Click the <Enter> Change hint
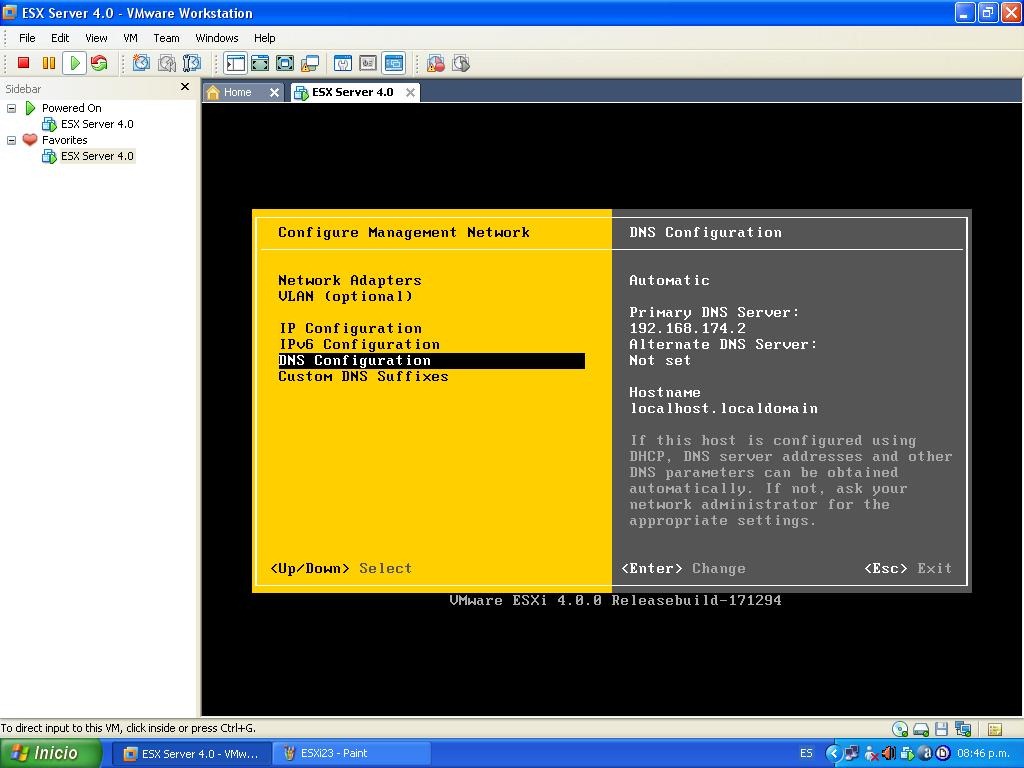Screen dimensions: 1024x768 [683, 568]
